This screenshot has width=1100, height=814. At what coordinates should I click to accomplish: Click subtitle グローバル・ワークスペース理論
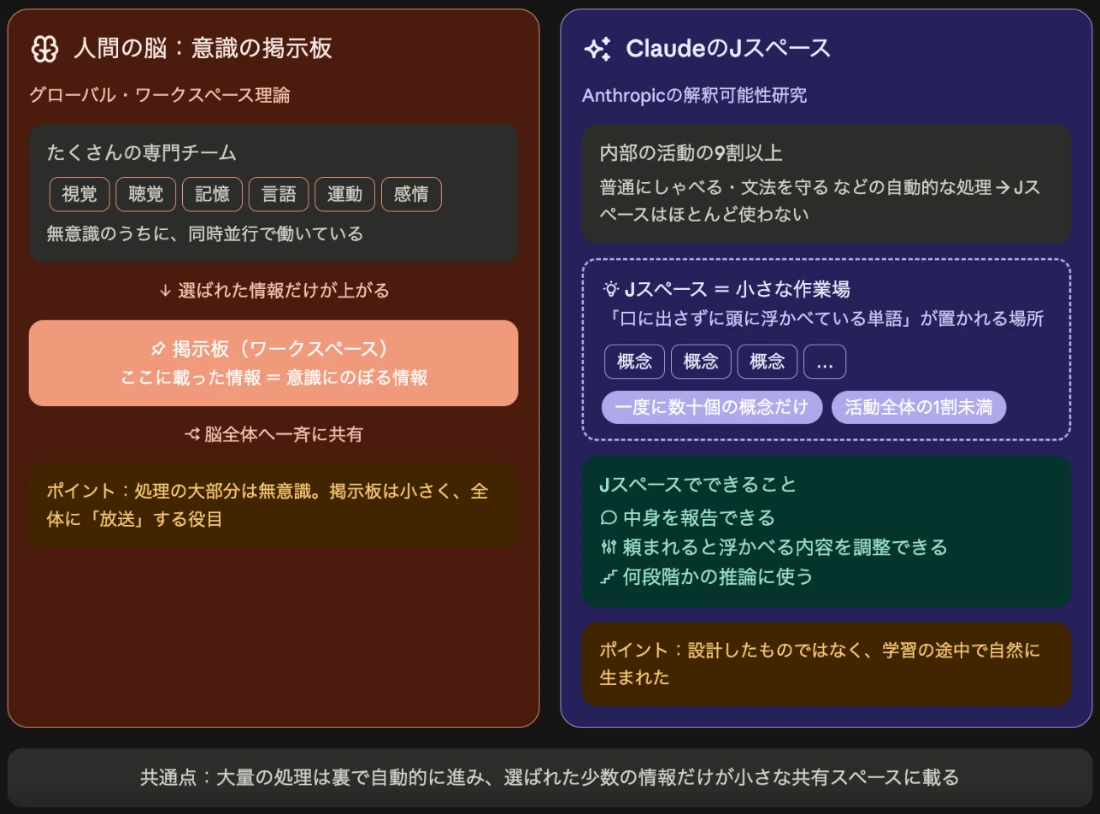(159, 95)
